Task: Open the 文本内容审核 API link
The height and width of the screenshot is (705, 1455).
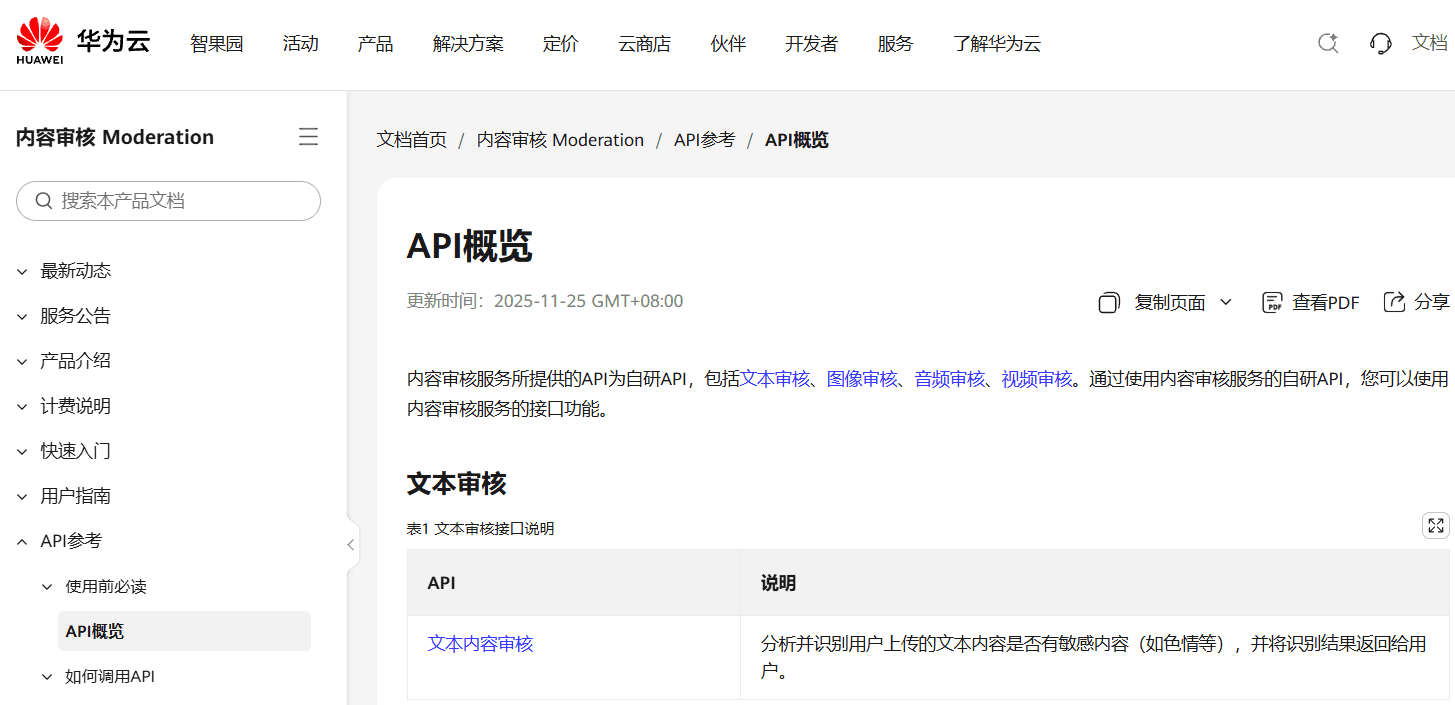Action: (x=481, y=644)
